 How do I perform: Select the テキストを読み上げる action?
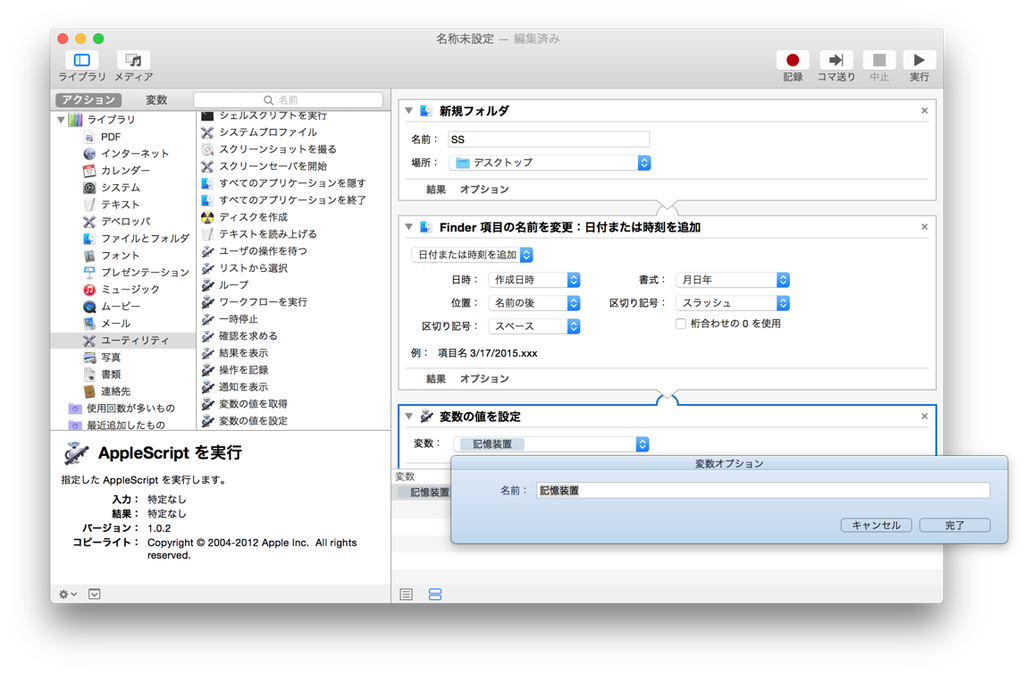[268, 234]
